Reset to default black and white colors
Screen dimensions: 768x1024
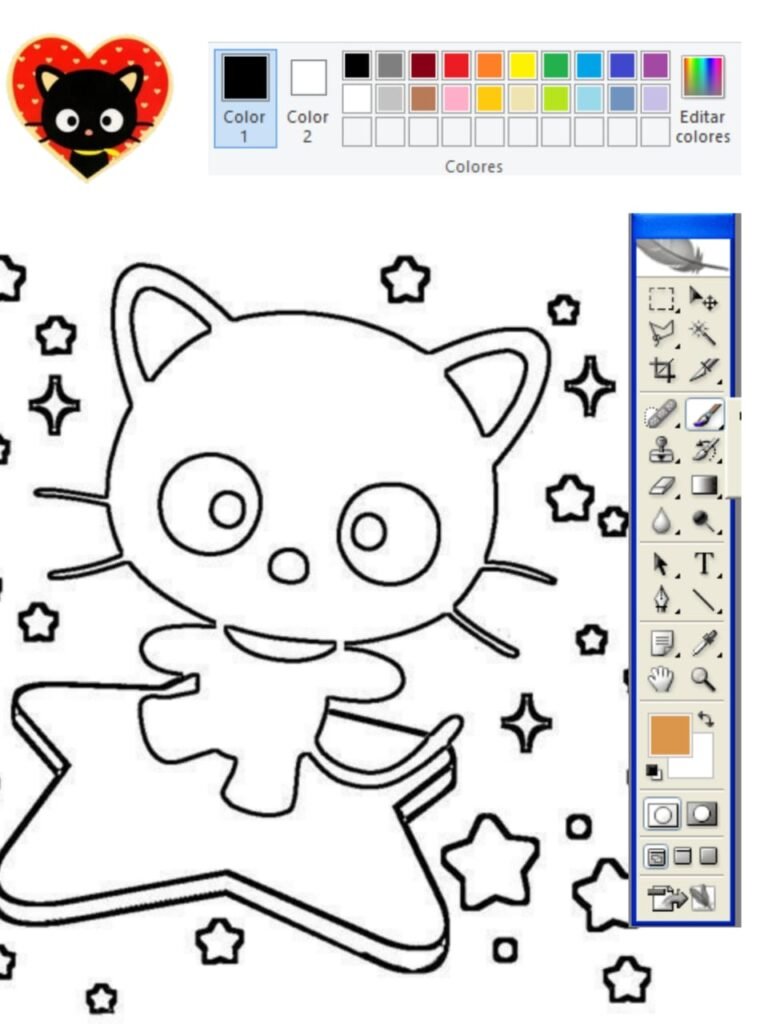click(654, 771)
